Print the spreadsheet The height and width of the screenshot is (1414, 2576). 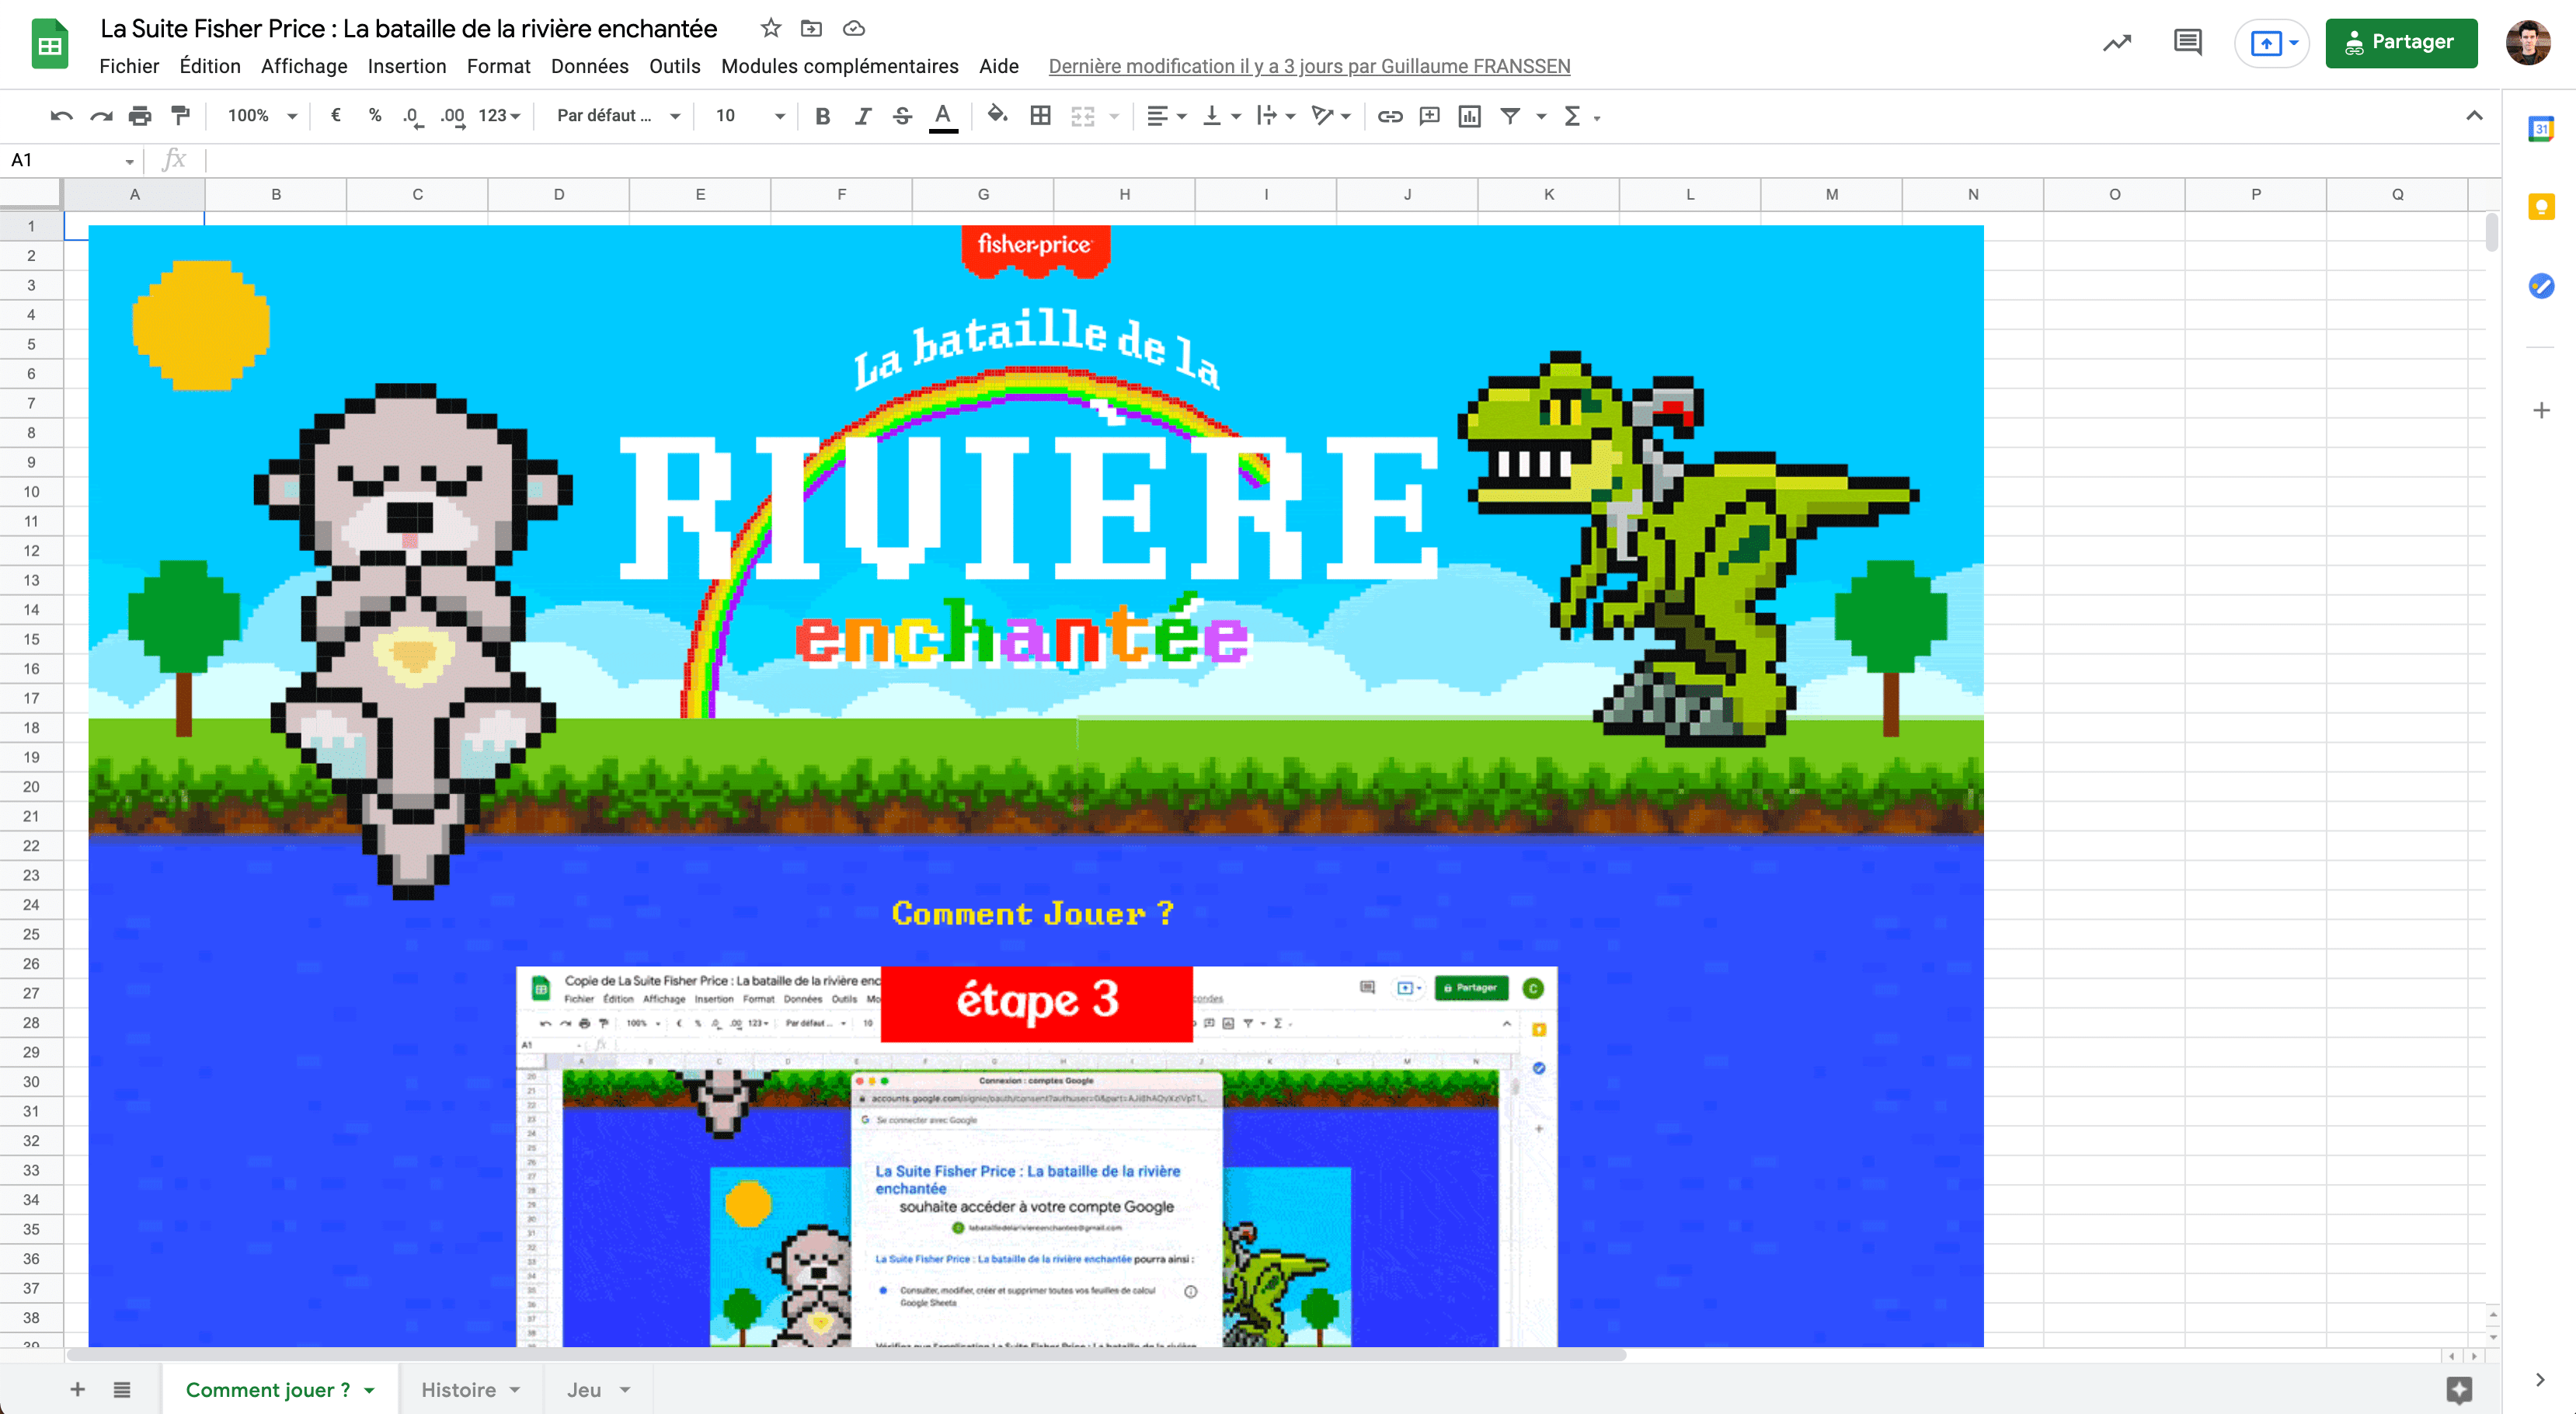tap(140, 116)
